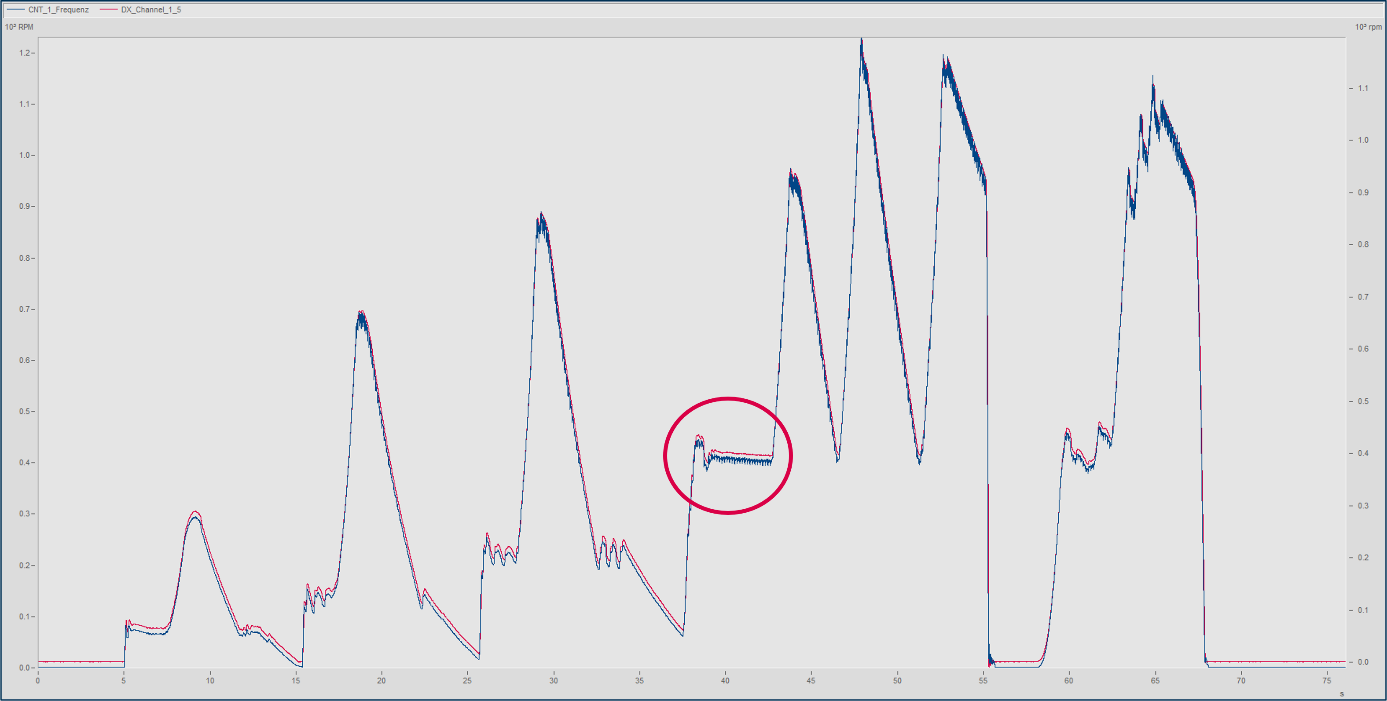1387x701 pixels.
Task: Click the blue line symbol for CNT_1_Frequenz
Action: coord(16,9)
